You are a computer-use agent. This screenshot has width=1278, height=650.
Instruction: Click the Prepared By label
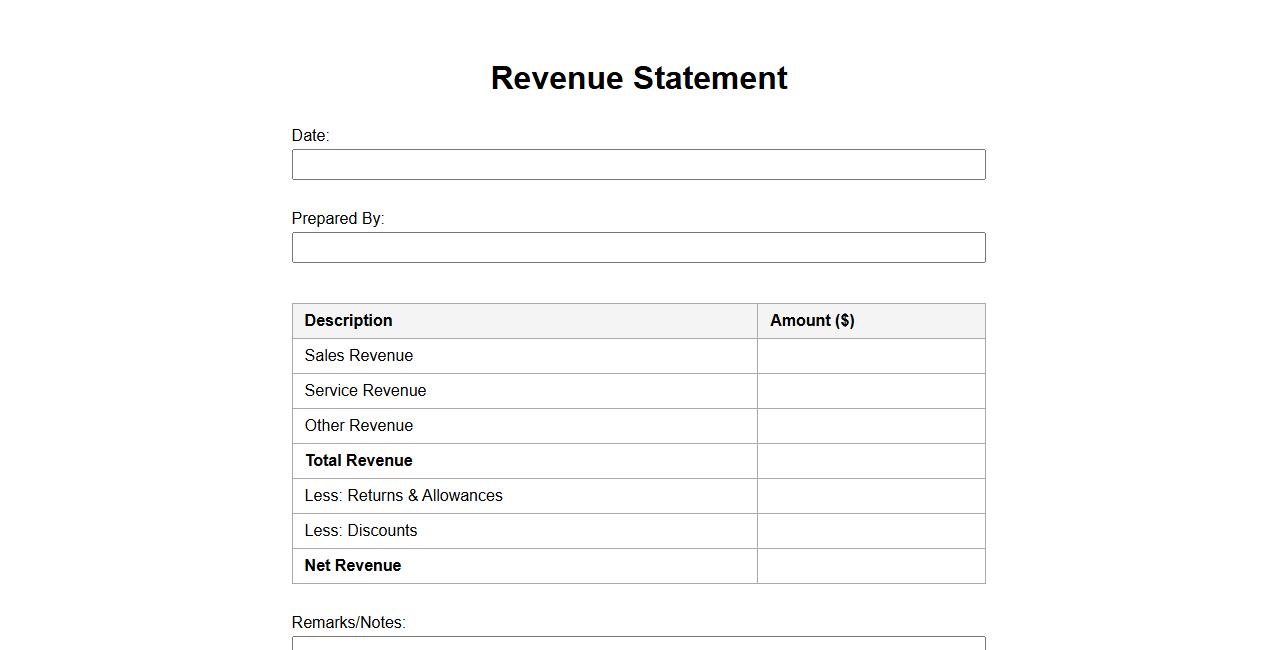(x=338, y=219)
